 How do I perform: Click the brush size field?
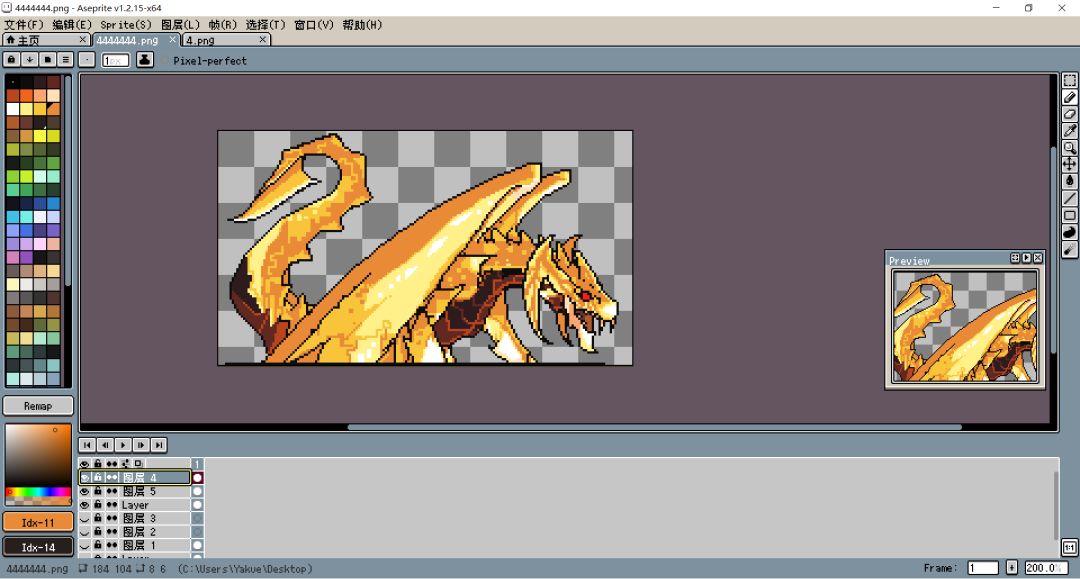115,61
